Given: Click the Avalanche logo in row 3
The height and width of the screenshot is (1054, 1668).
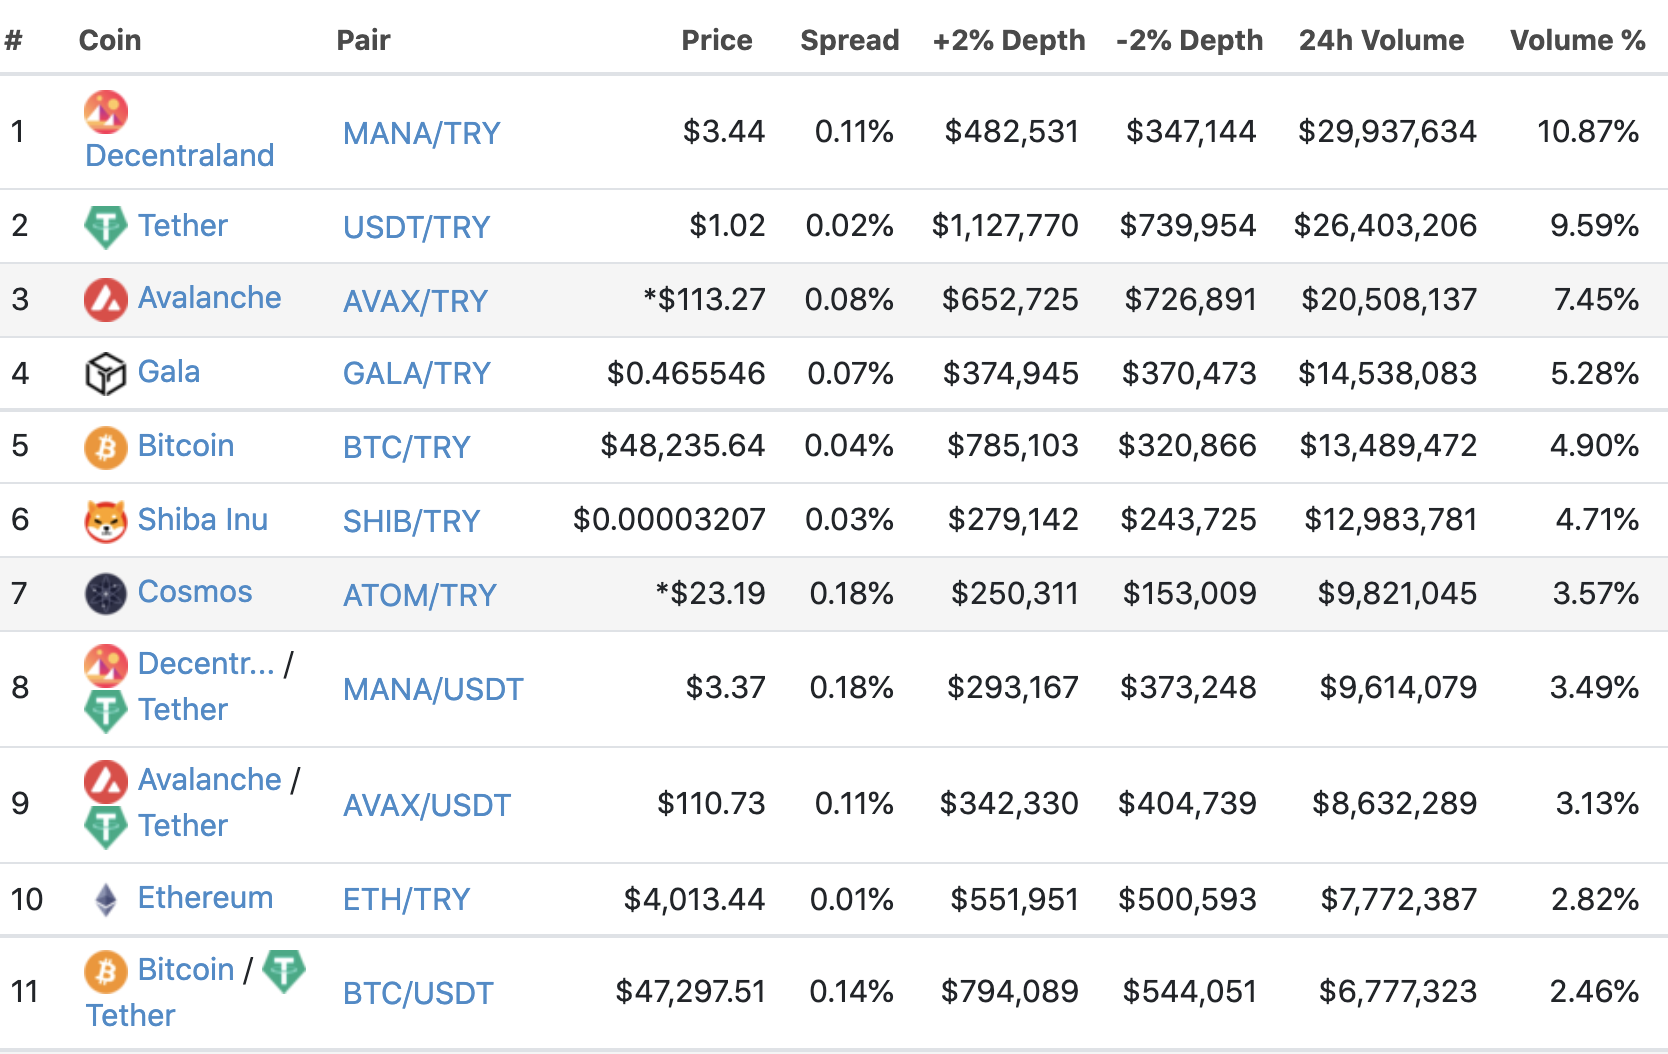Looking at the screenshot, I should pyautogui.click(x=106, y=300).
